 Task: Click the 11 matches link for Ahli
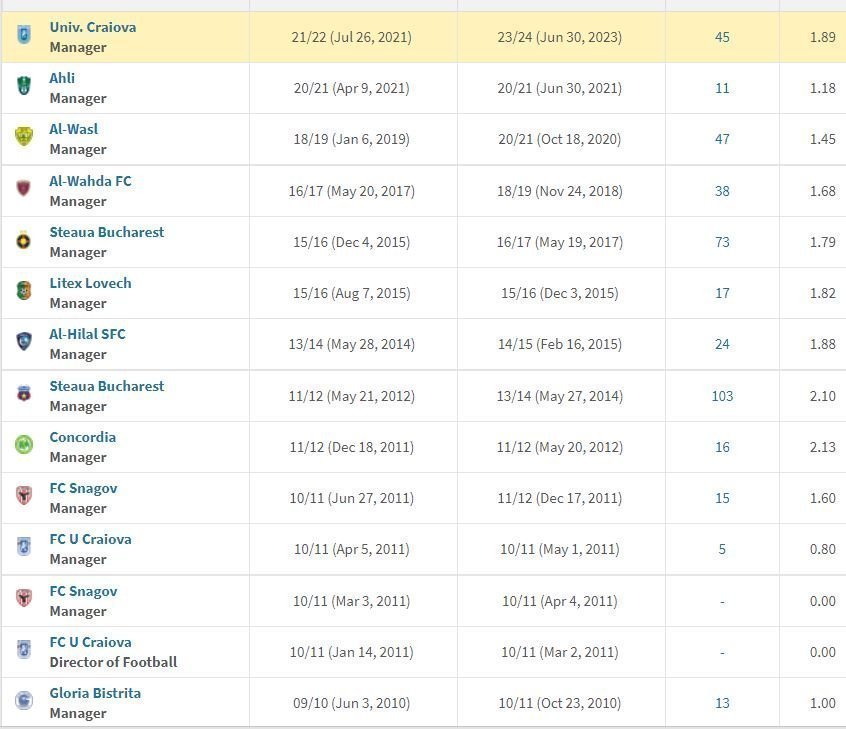(x=722, y=88)
